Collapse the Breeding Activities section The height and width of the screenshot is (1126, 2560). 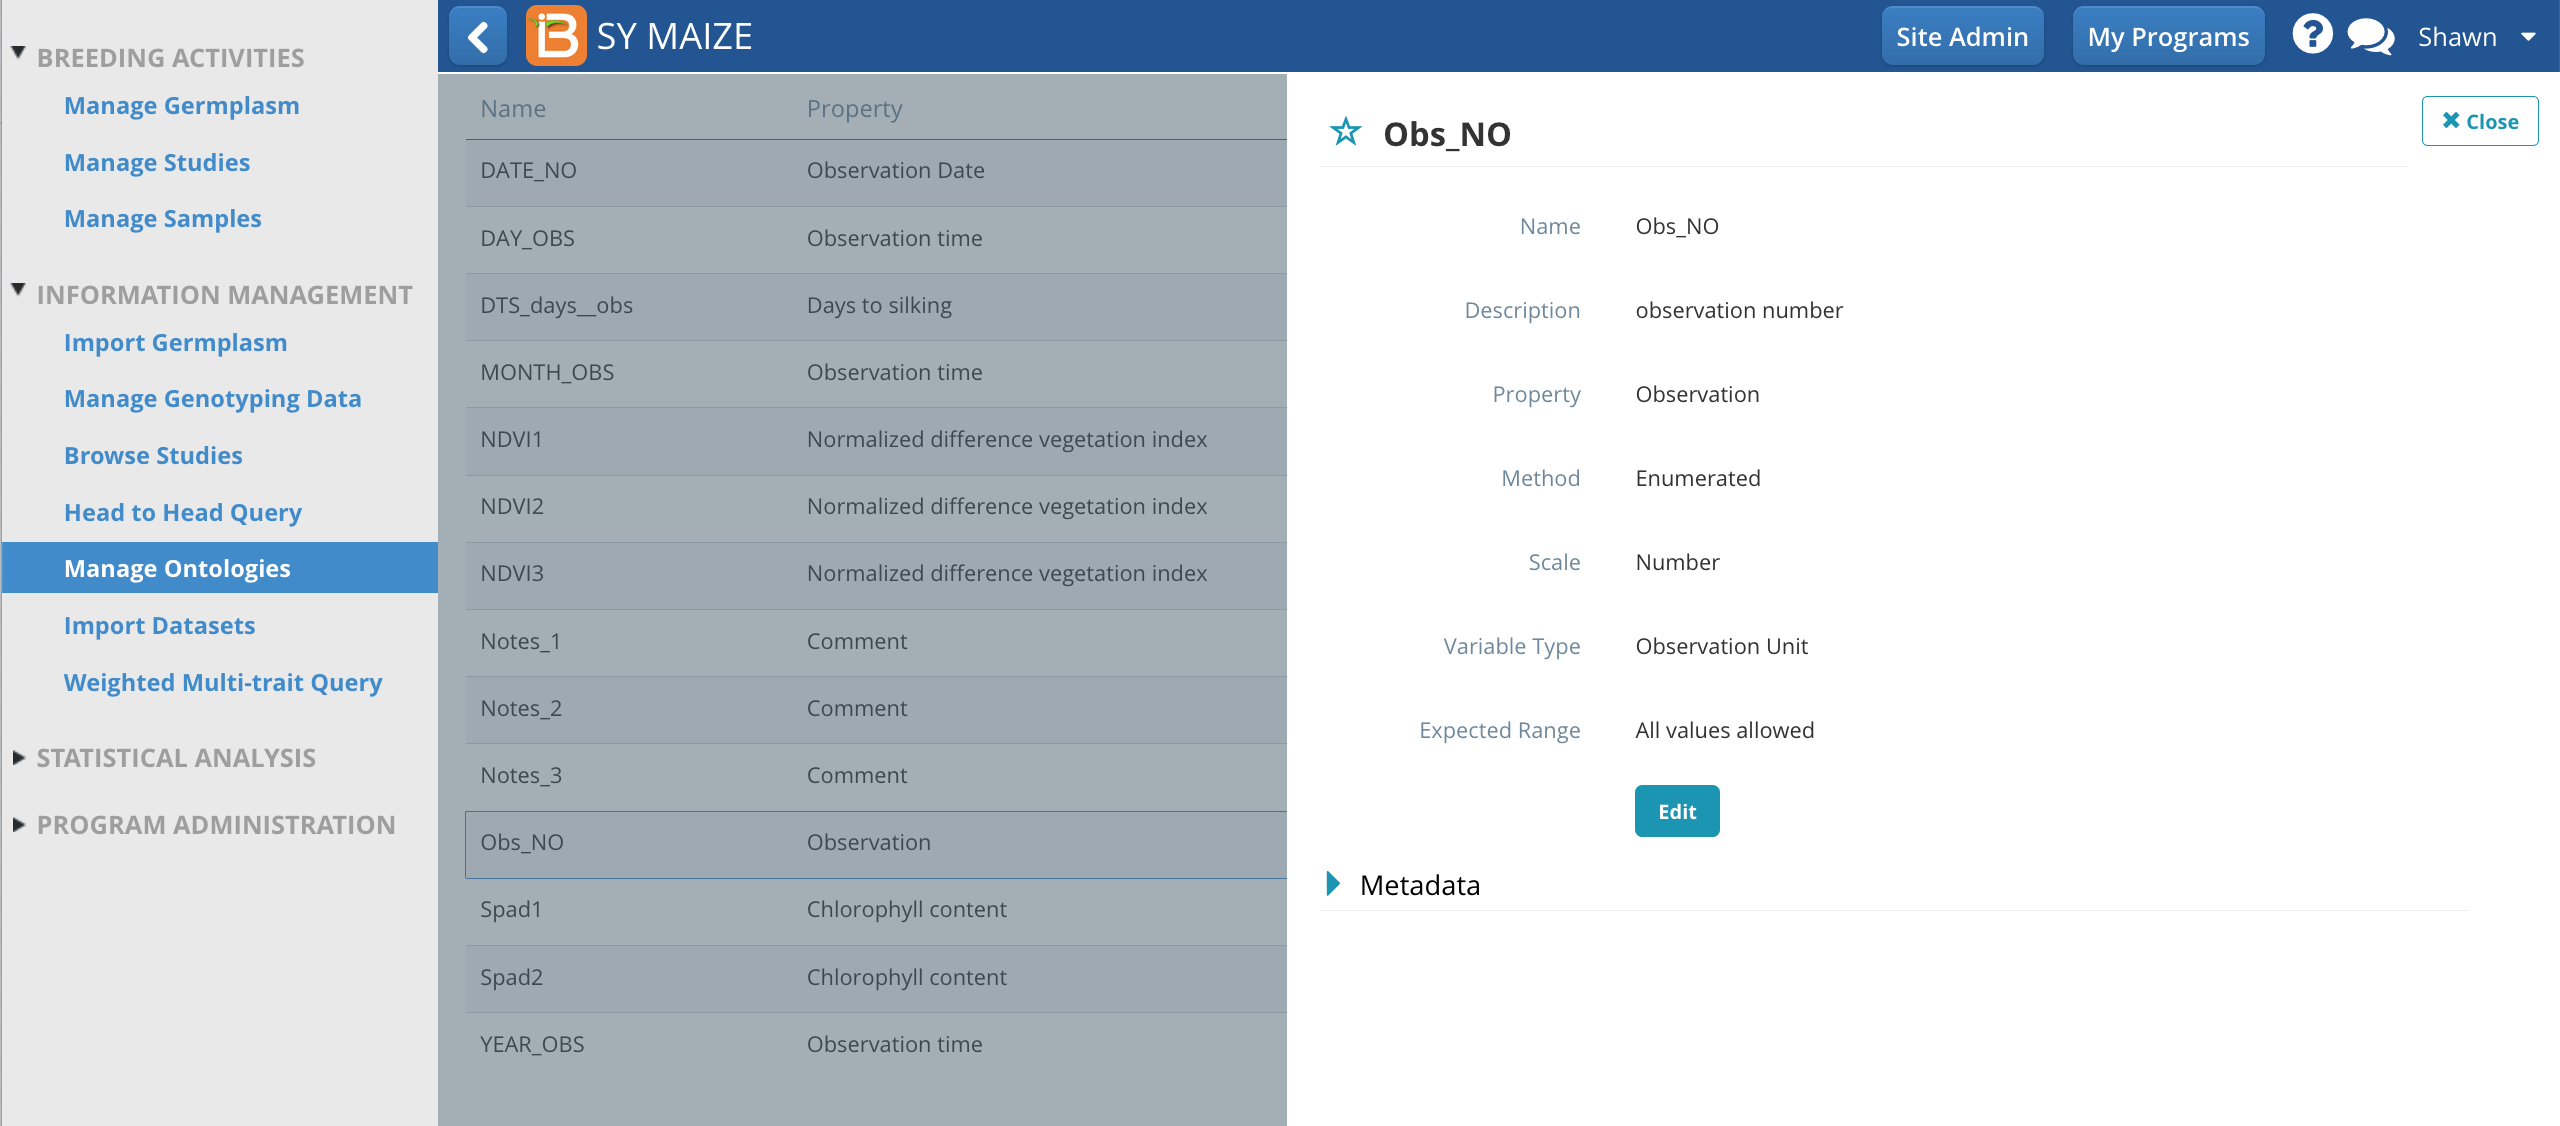[x=18, y=52]
